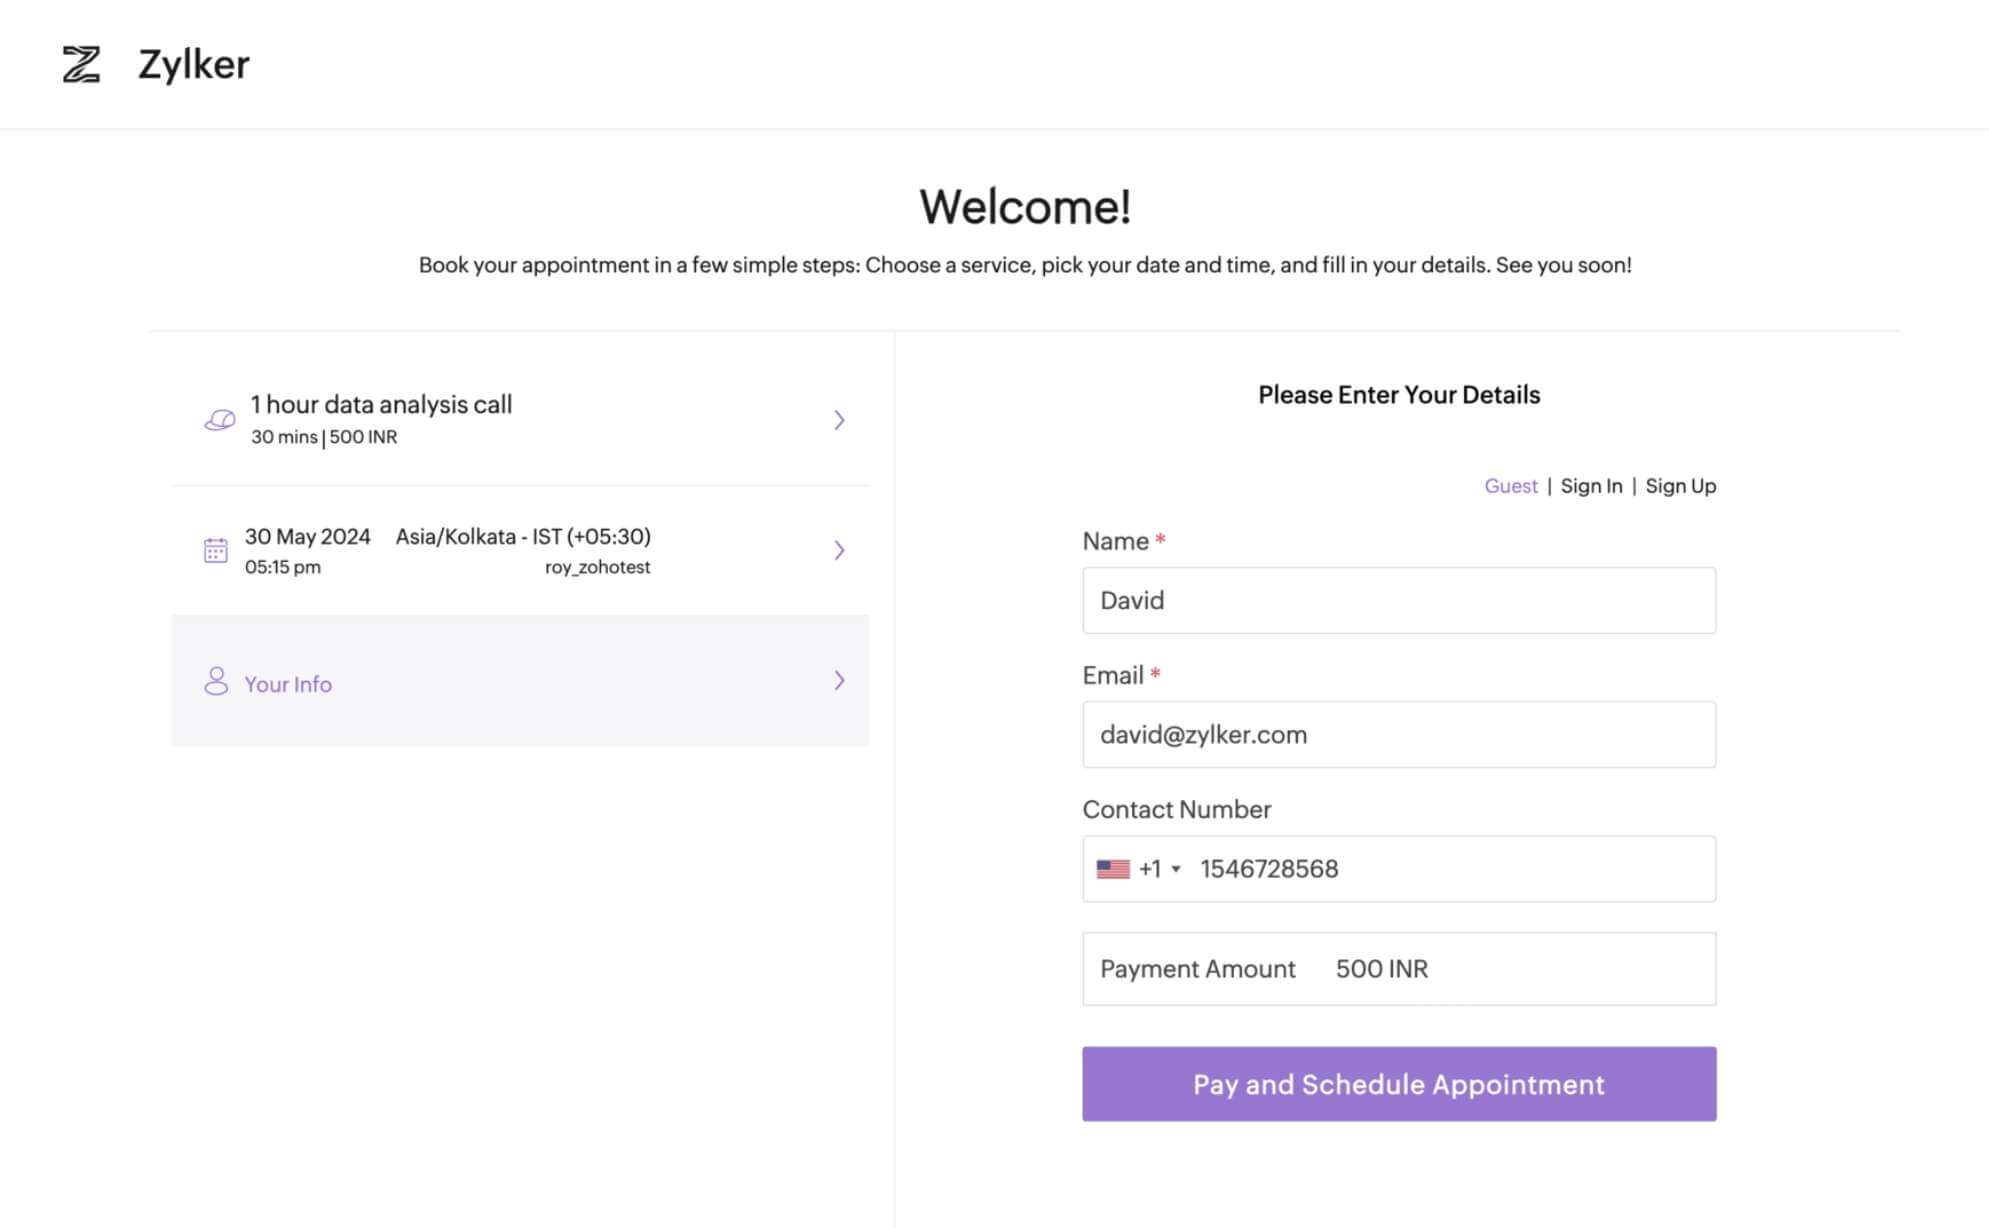Click the Zylker logo icon
The image size is (1989, 1228).
click(81, 65)
